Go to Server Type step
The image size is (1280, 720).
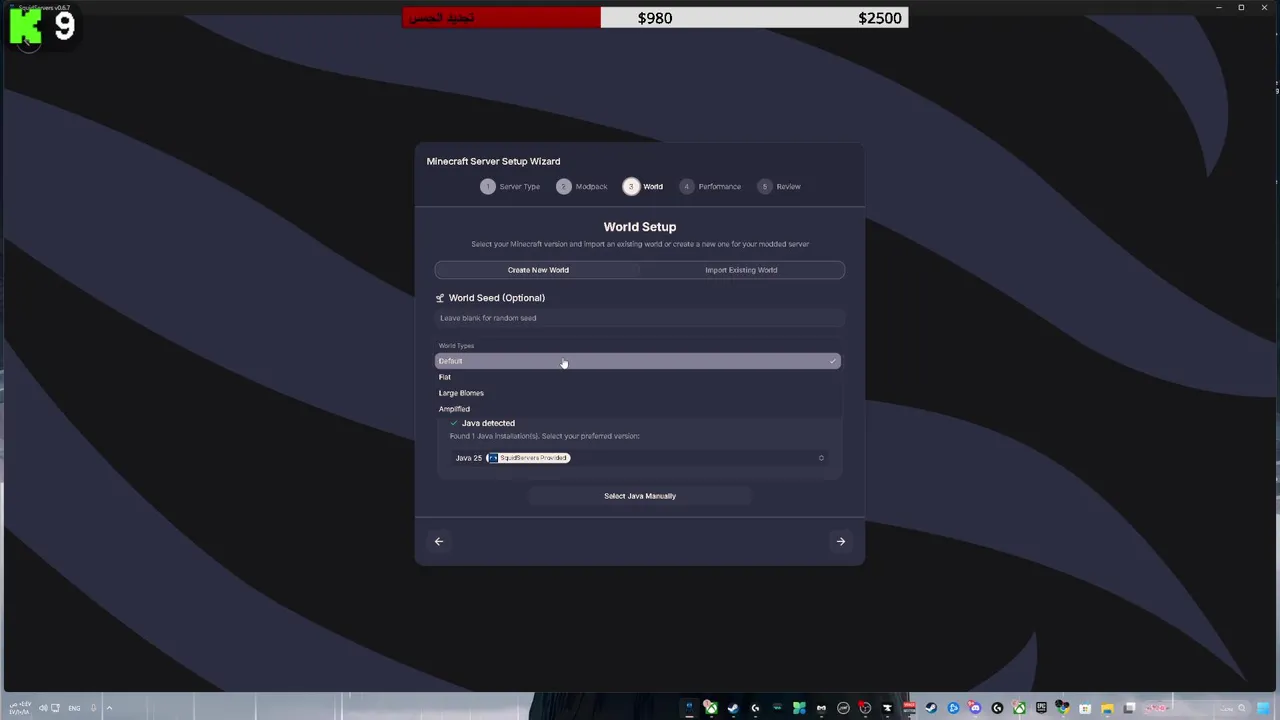click(x=510, y=186)
